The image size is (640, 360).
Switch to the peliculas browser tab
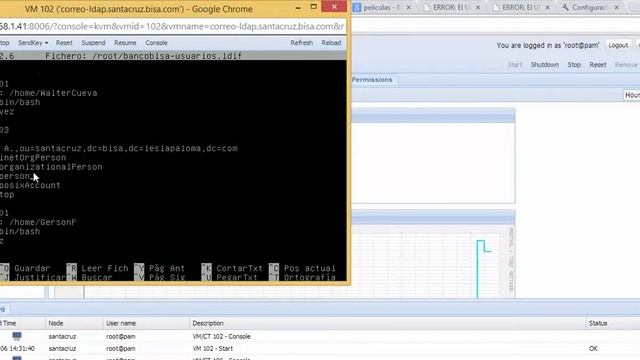point(382,7)
